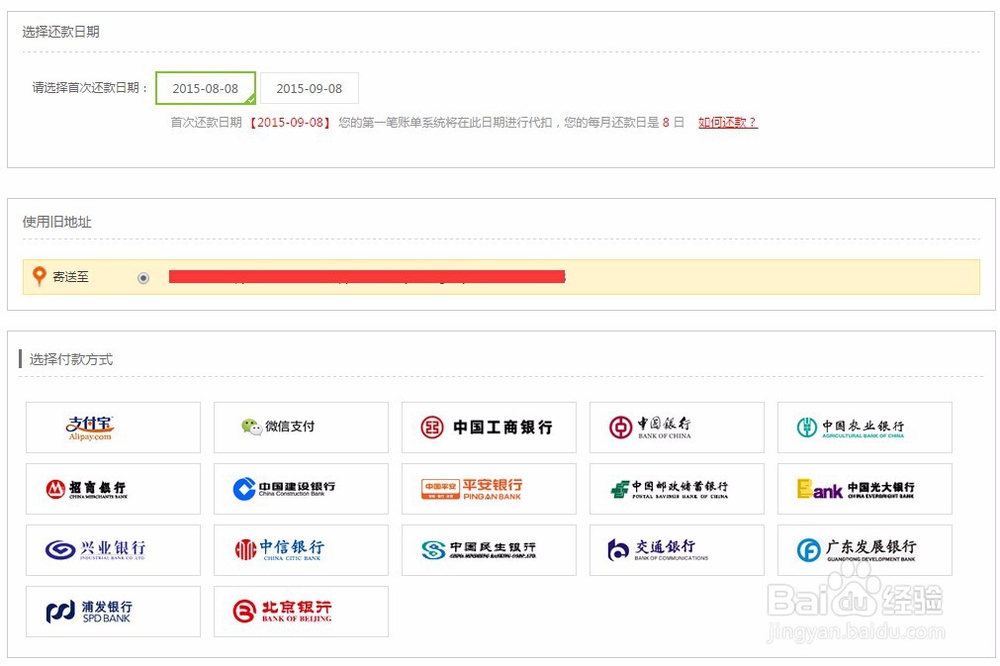1000x666 pixels.
Task: Select Agricultural Bank of China logo
Action: click(x=864, y=427)
